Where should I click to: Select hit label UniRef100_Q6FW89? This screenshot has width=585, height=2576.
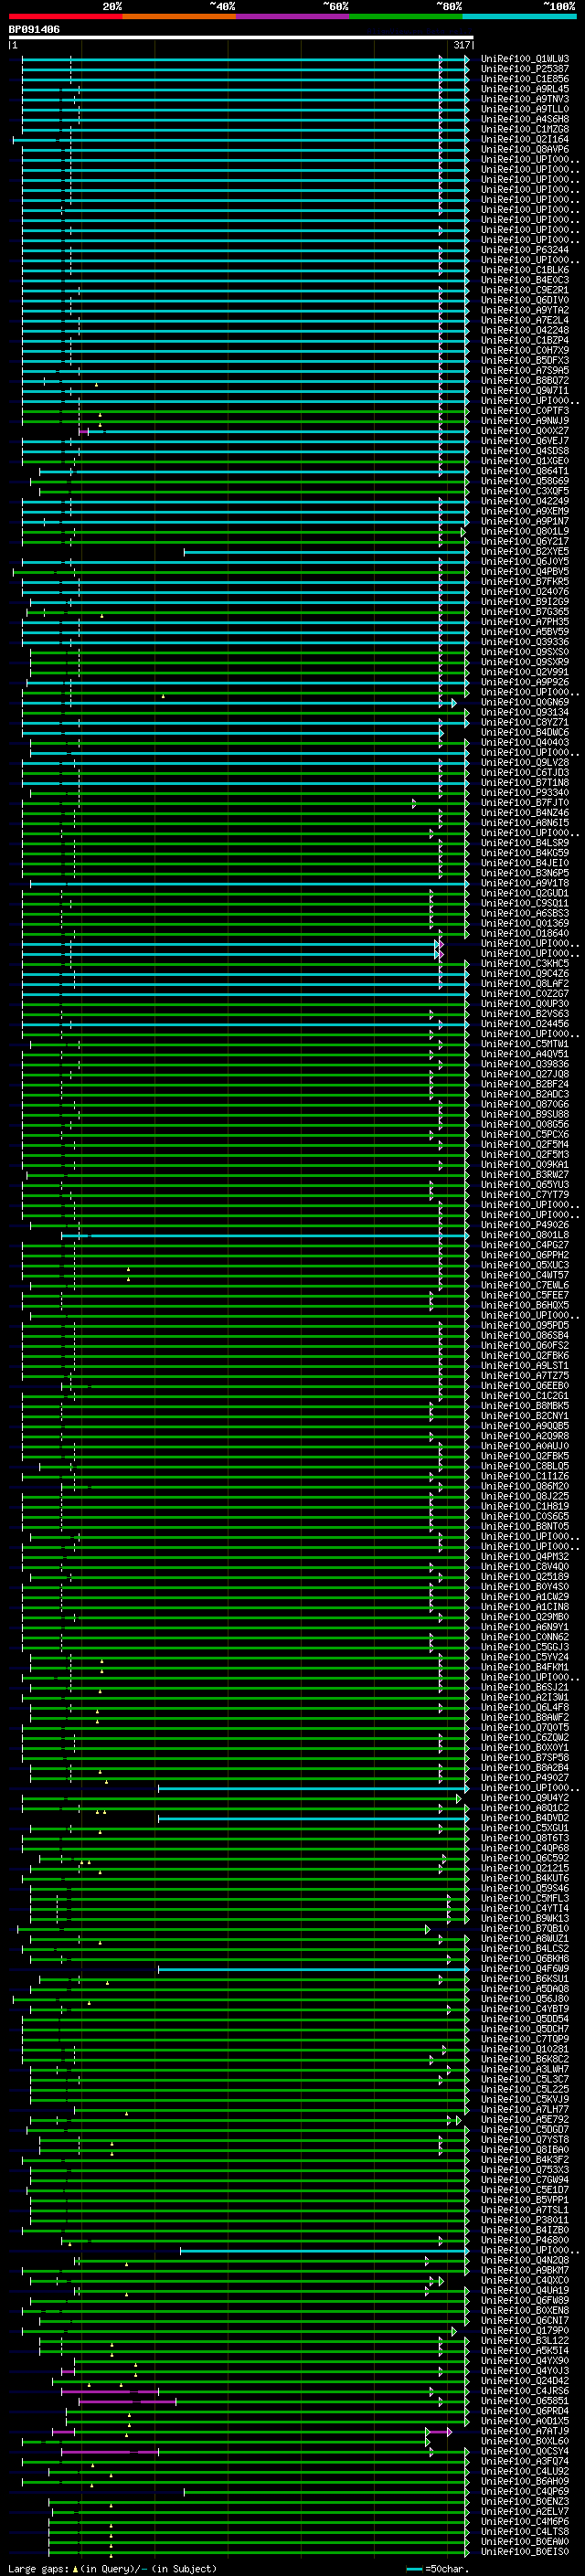(525, 2300)
